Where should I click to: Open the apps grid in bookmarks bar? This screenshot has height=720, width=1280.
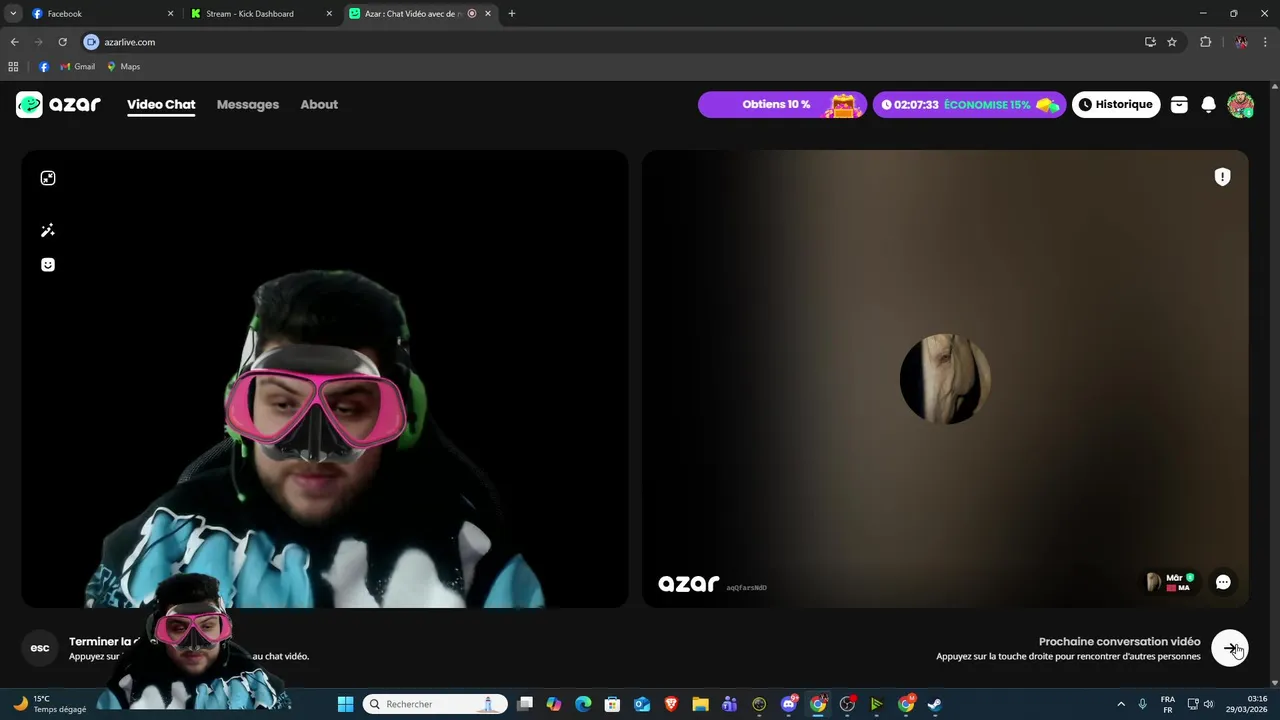[x=13, y=67]
